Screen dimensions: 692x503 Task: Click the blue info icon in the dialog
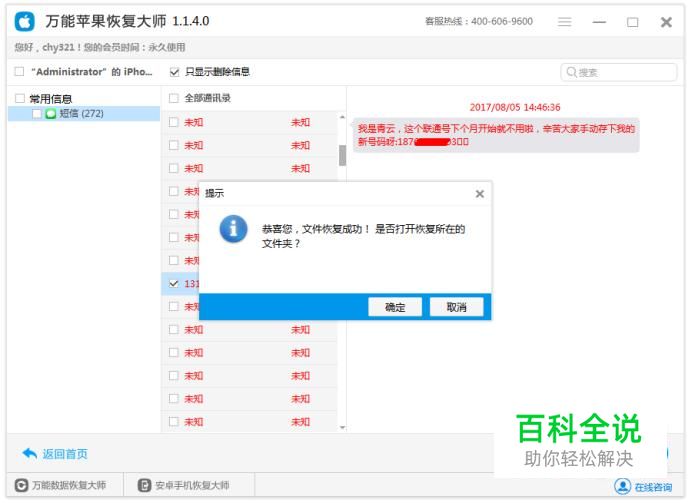233,229
